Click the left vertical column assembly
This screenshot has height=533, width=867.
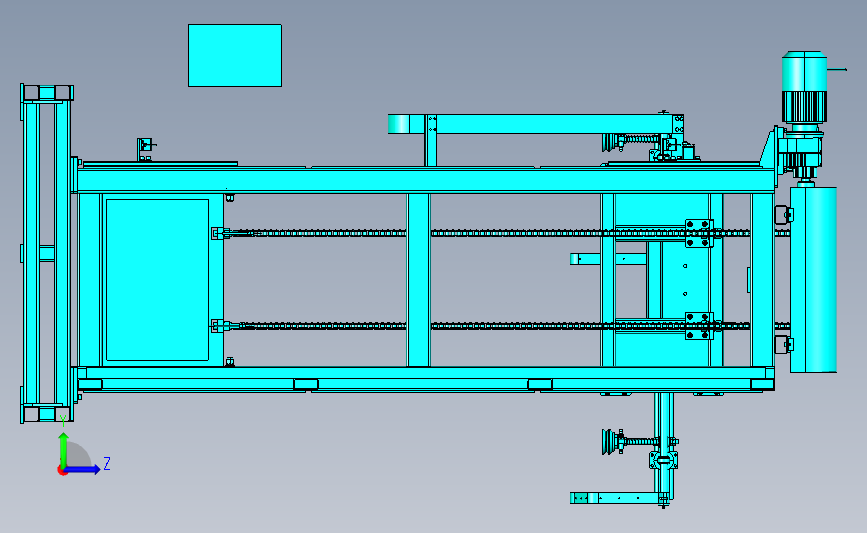47,254
